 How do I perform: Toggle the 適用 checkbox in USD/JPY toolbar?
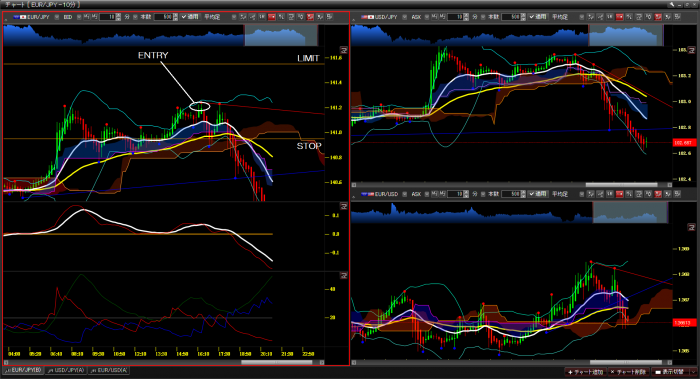pos(538,17)
